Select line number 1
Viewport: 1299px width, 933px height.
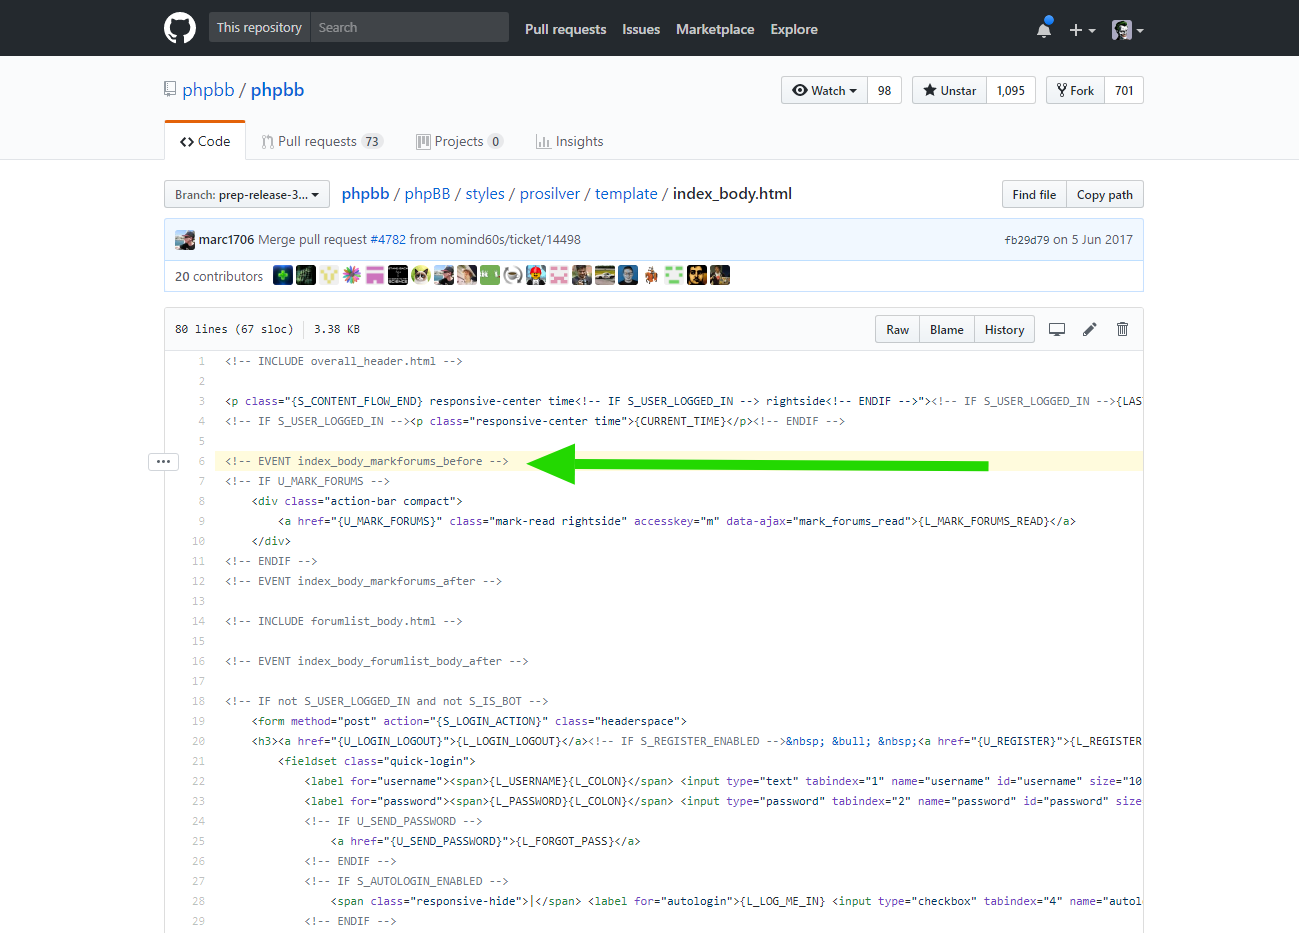pos(201,361)
